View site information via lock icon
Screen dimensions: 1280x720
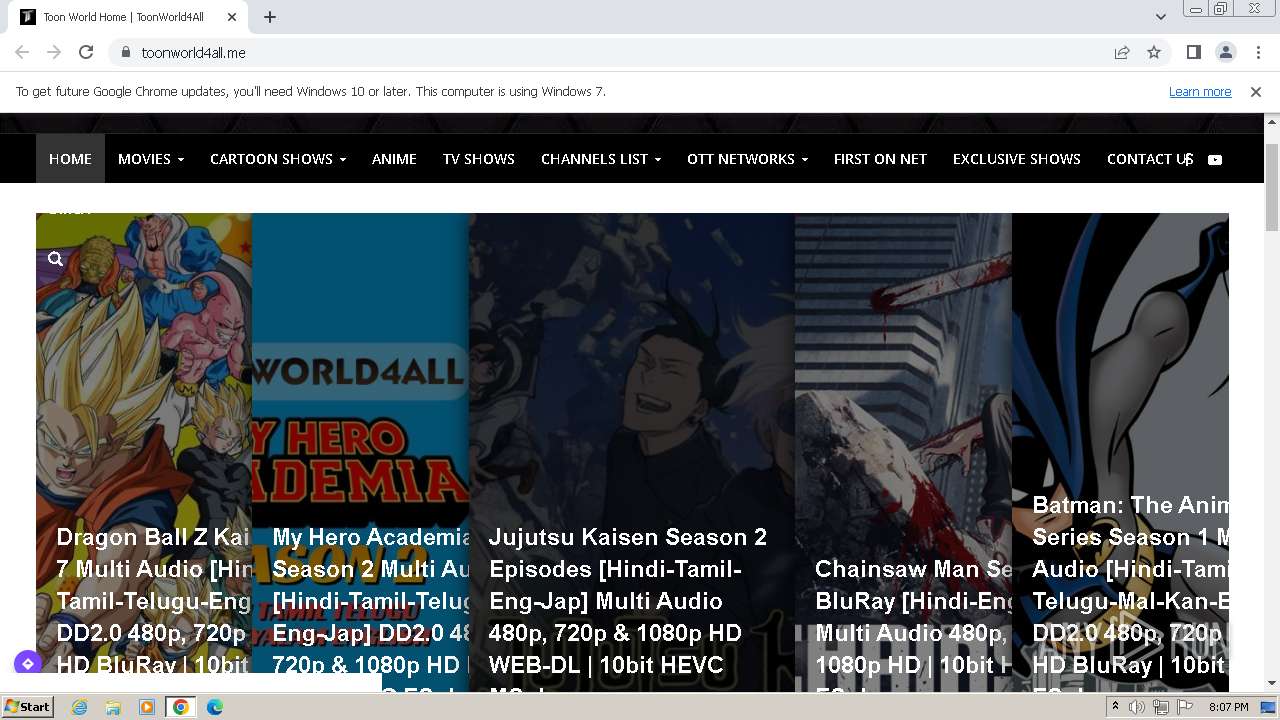pos(126,52)
